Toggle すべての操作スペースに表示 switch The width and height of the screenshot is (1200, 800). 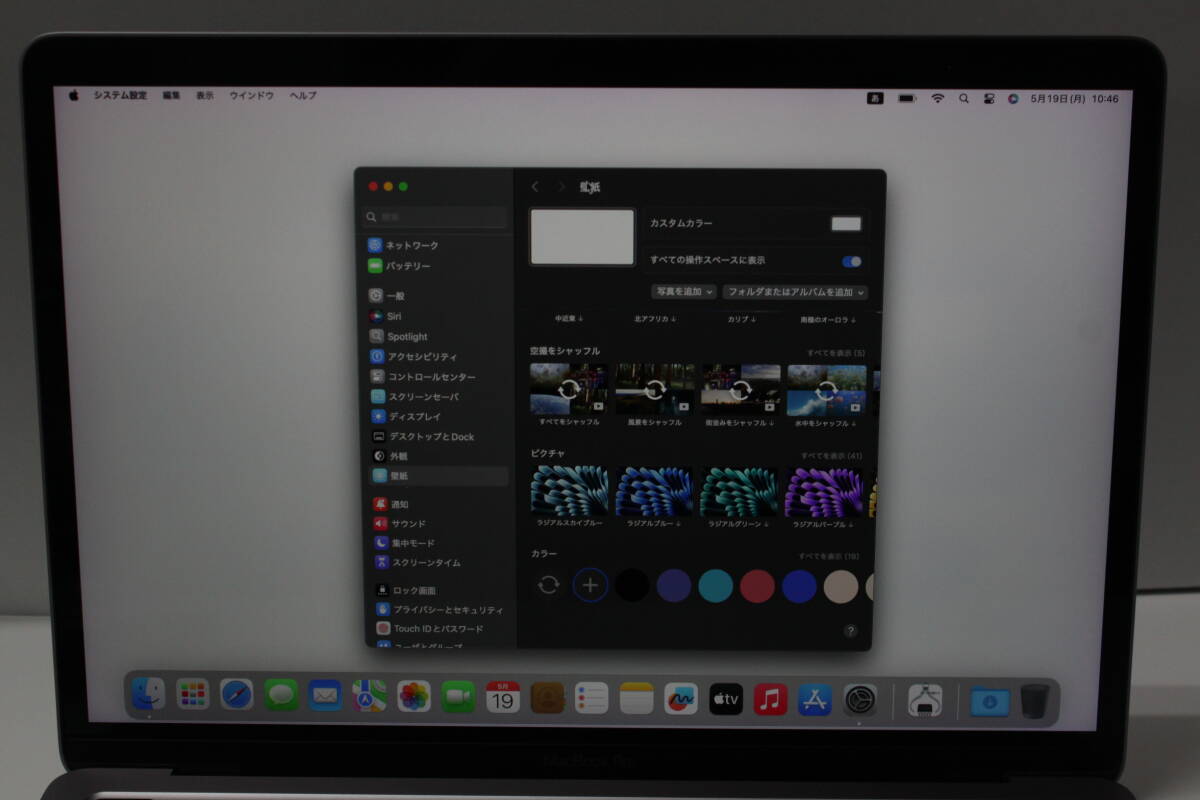[852, 261]
